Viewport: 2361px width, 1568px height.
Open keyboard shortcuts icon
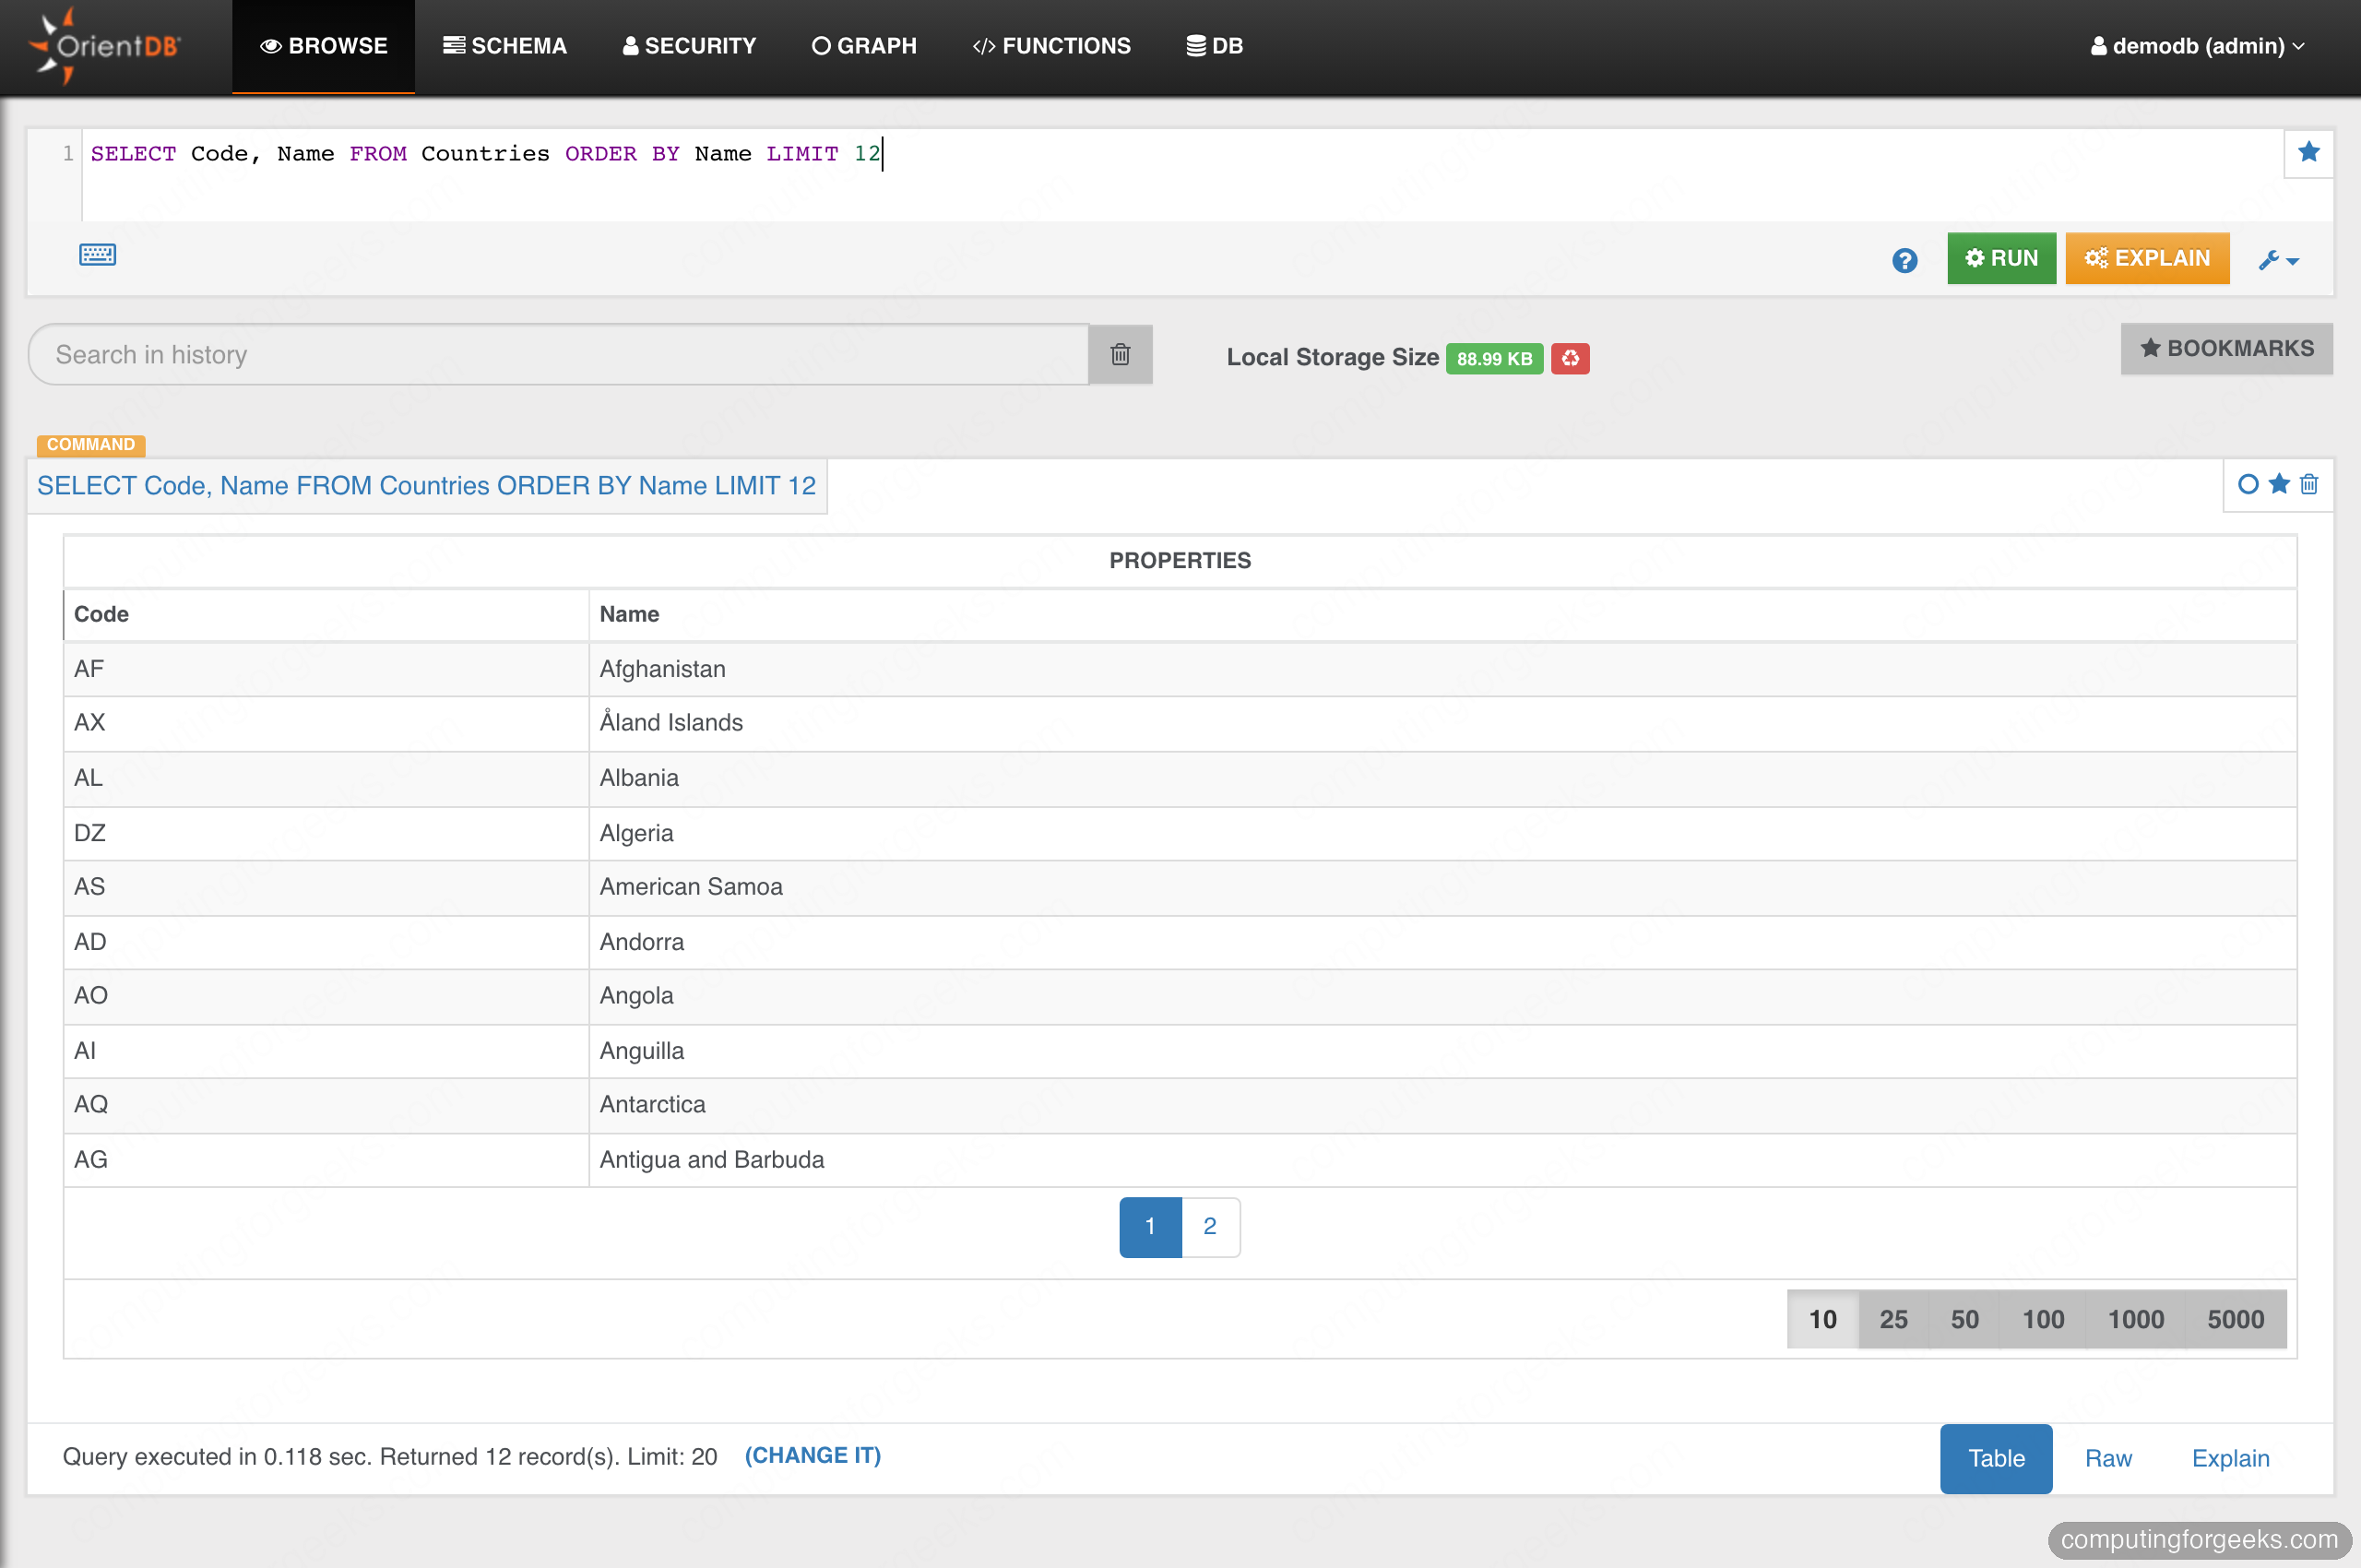(x=97, y=255)
